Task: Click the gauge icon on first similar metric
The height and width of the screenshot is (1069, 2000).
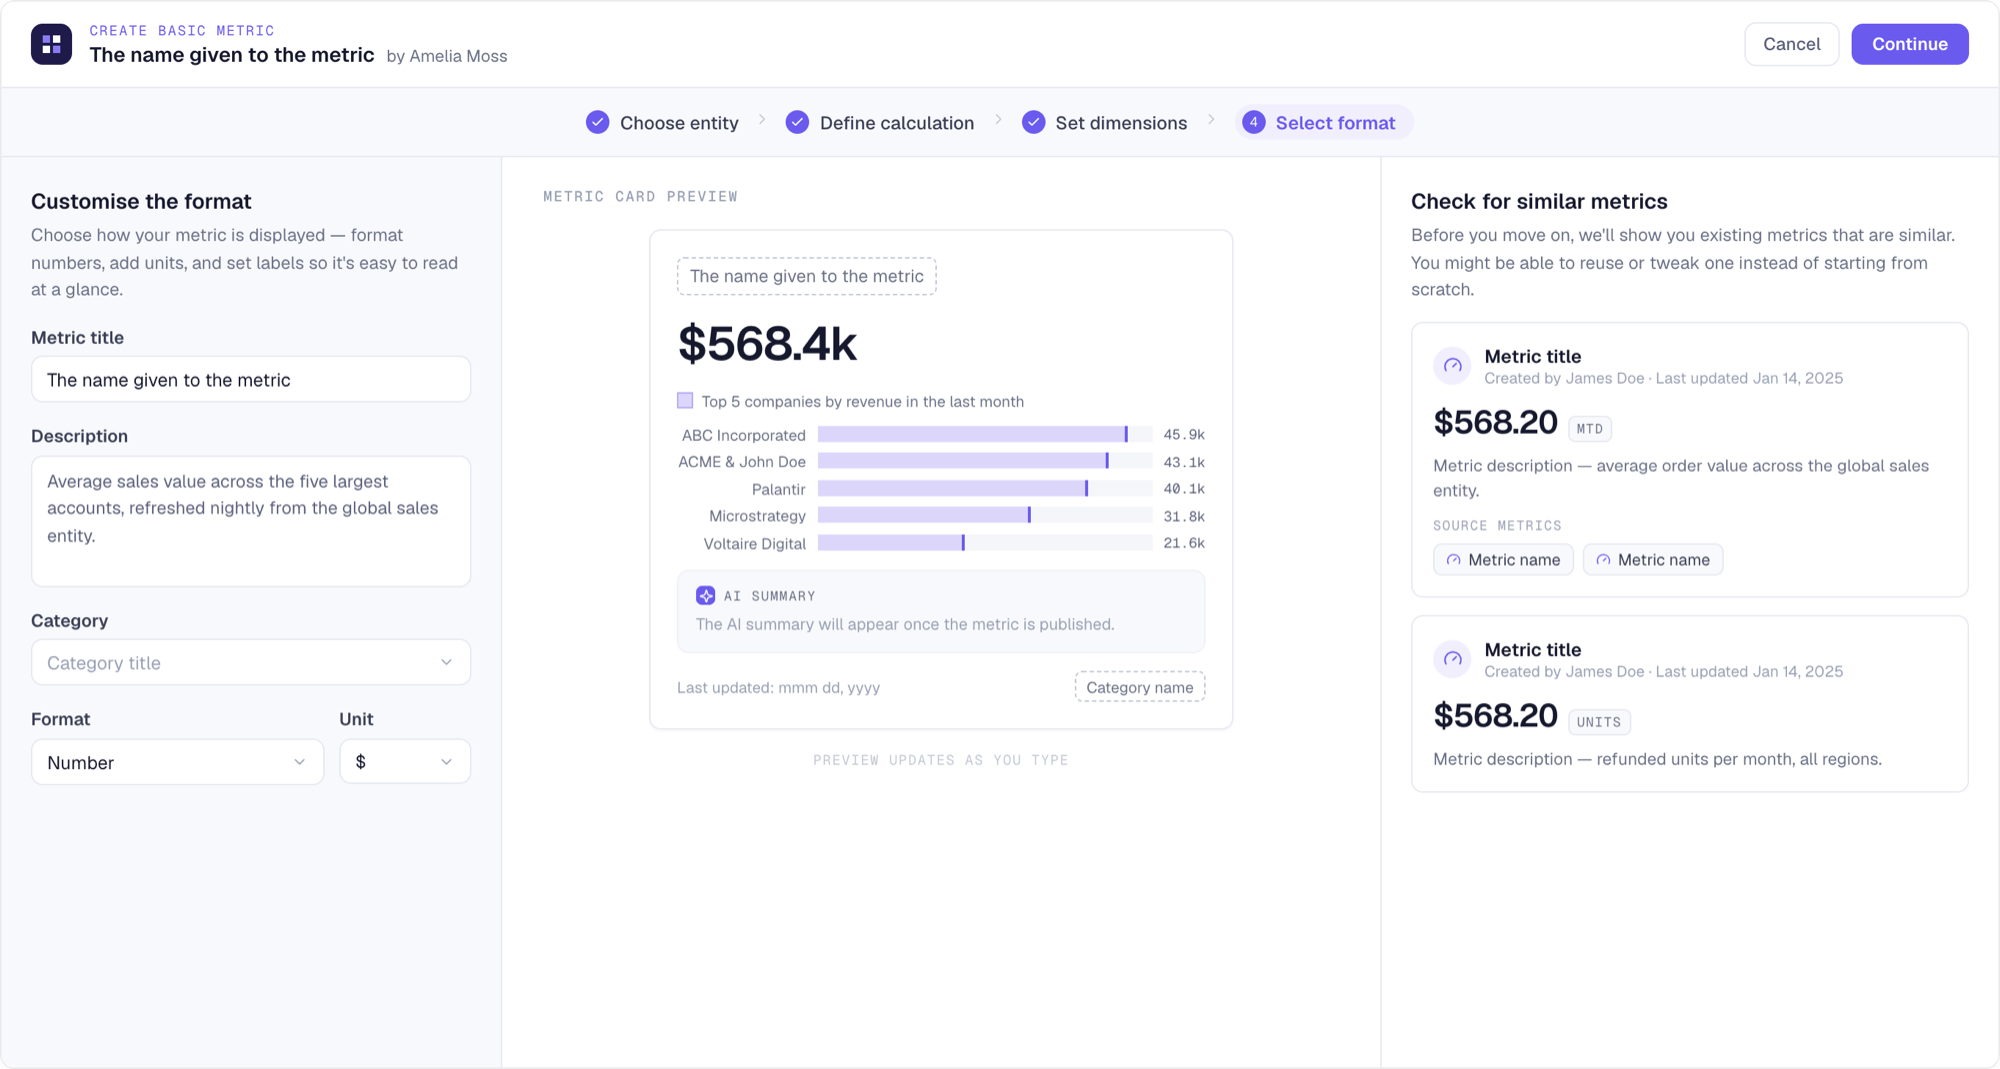Action: coord(1452,366)
